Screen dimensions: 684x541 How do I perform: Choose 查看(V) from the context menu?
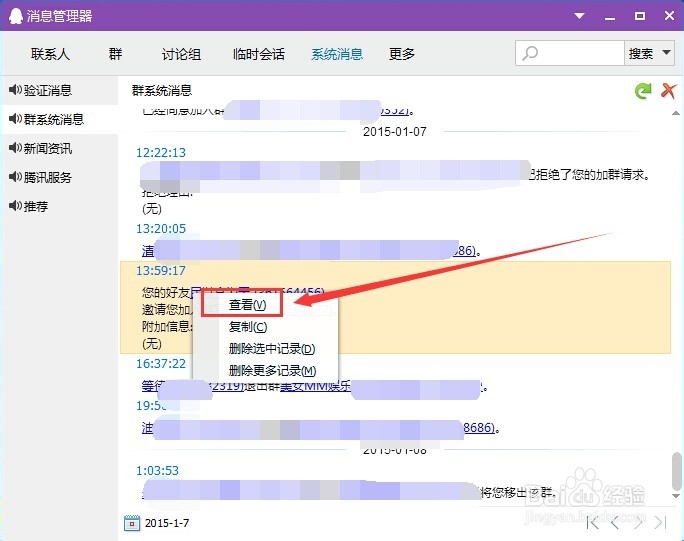click(x=247, y=305)
